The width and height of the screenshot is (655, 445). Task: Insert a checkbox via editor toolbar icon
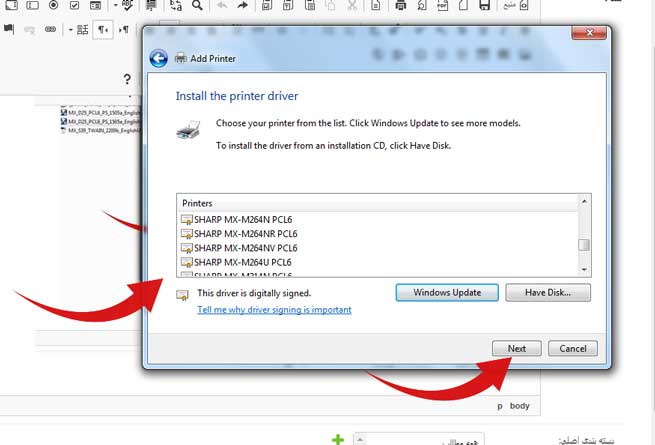click(74, 5)
